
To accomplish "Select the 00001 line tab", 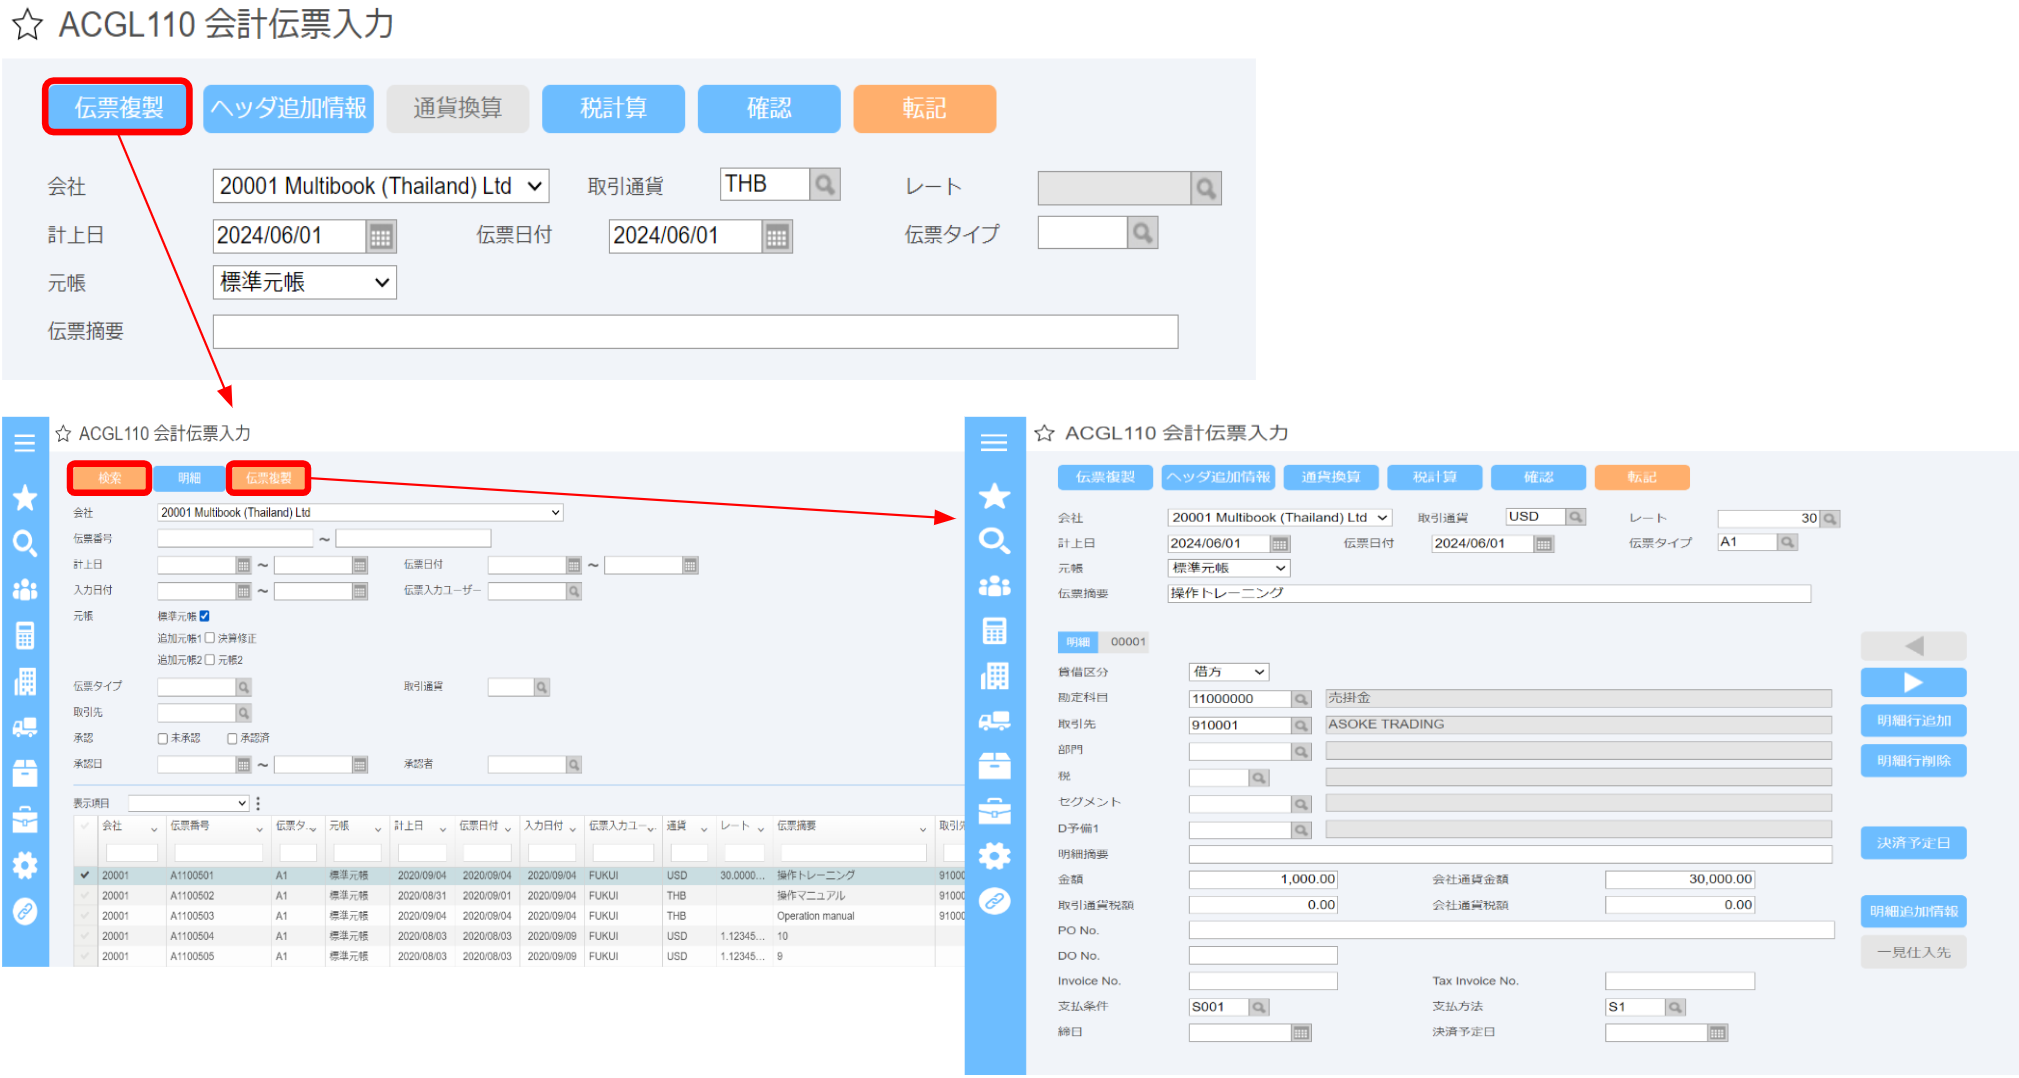I will pos(1127,642).
